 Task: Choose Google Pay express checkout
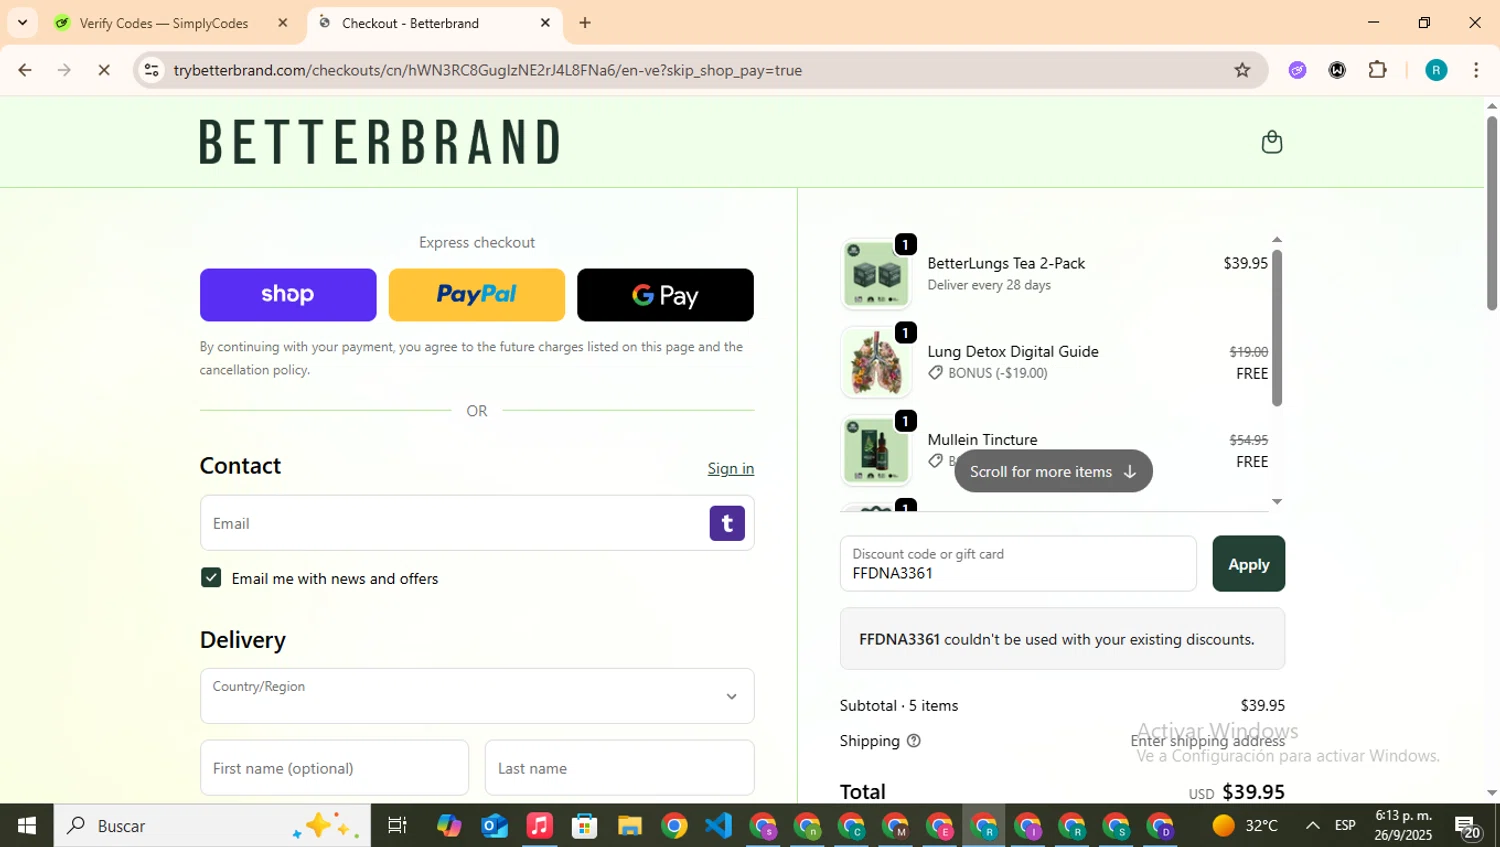point(665,295)
